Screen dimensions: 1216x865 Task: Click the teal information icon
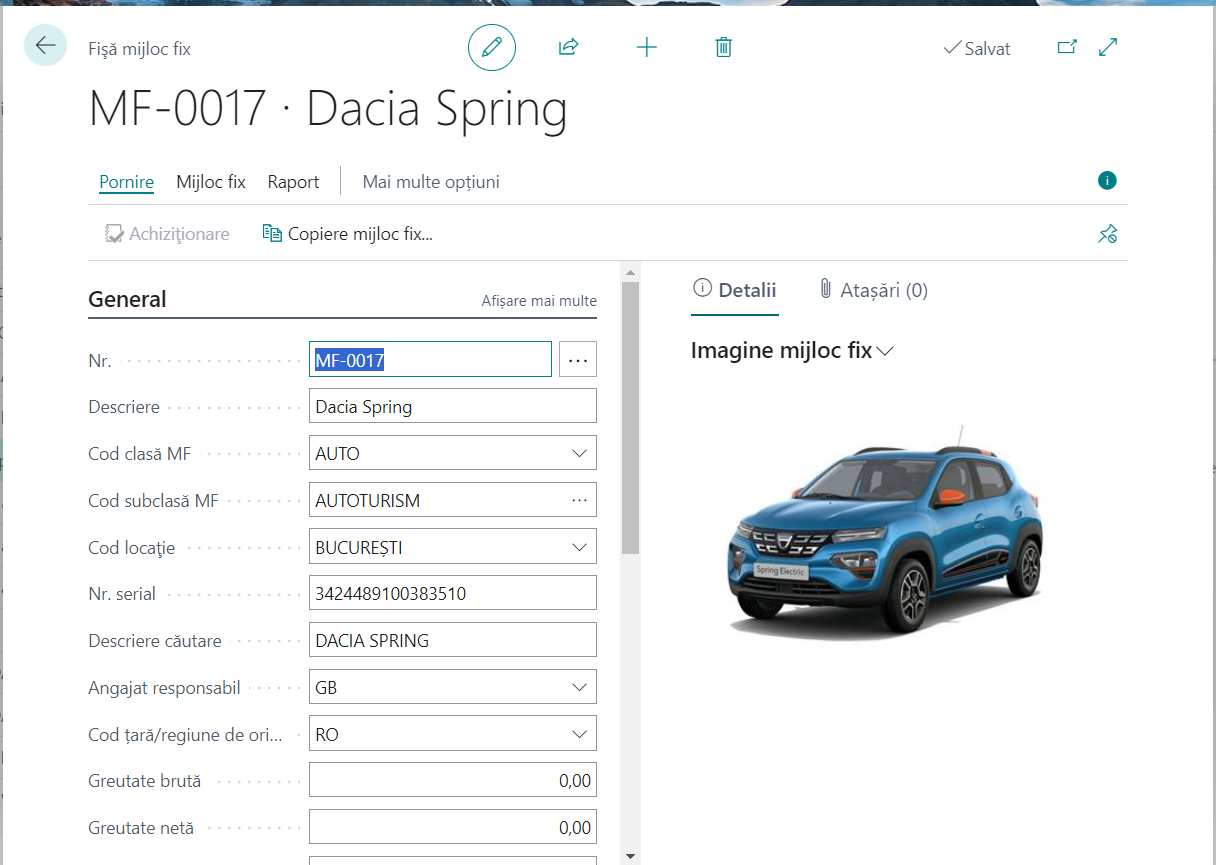coord(1106,181)
